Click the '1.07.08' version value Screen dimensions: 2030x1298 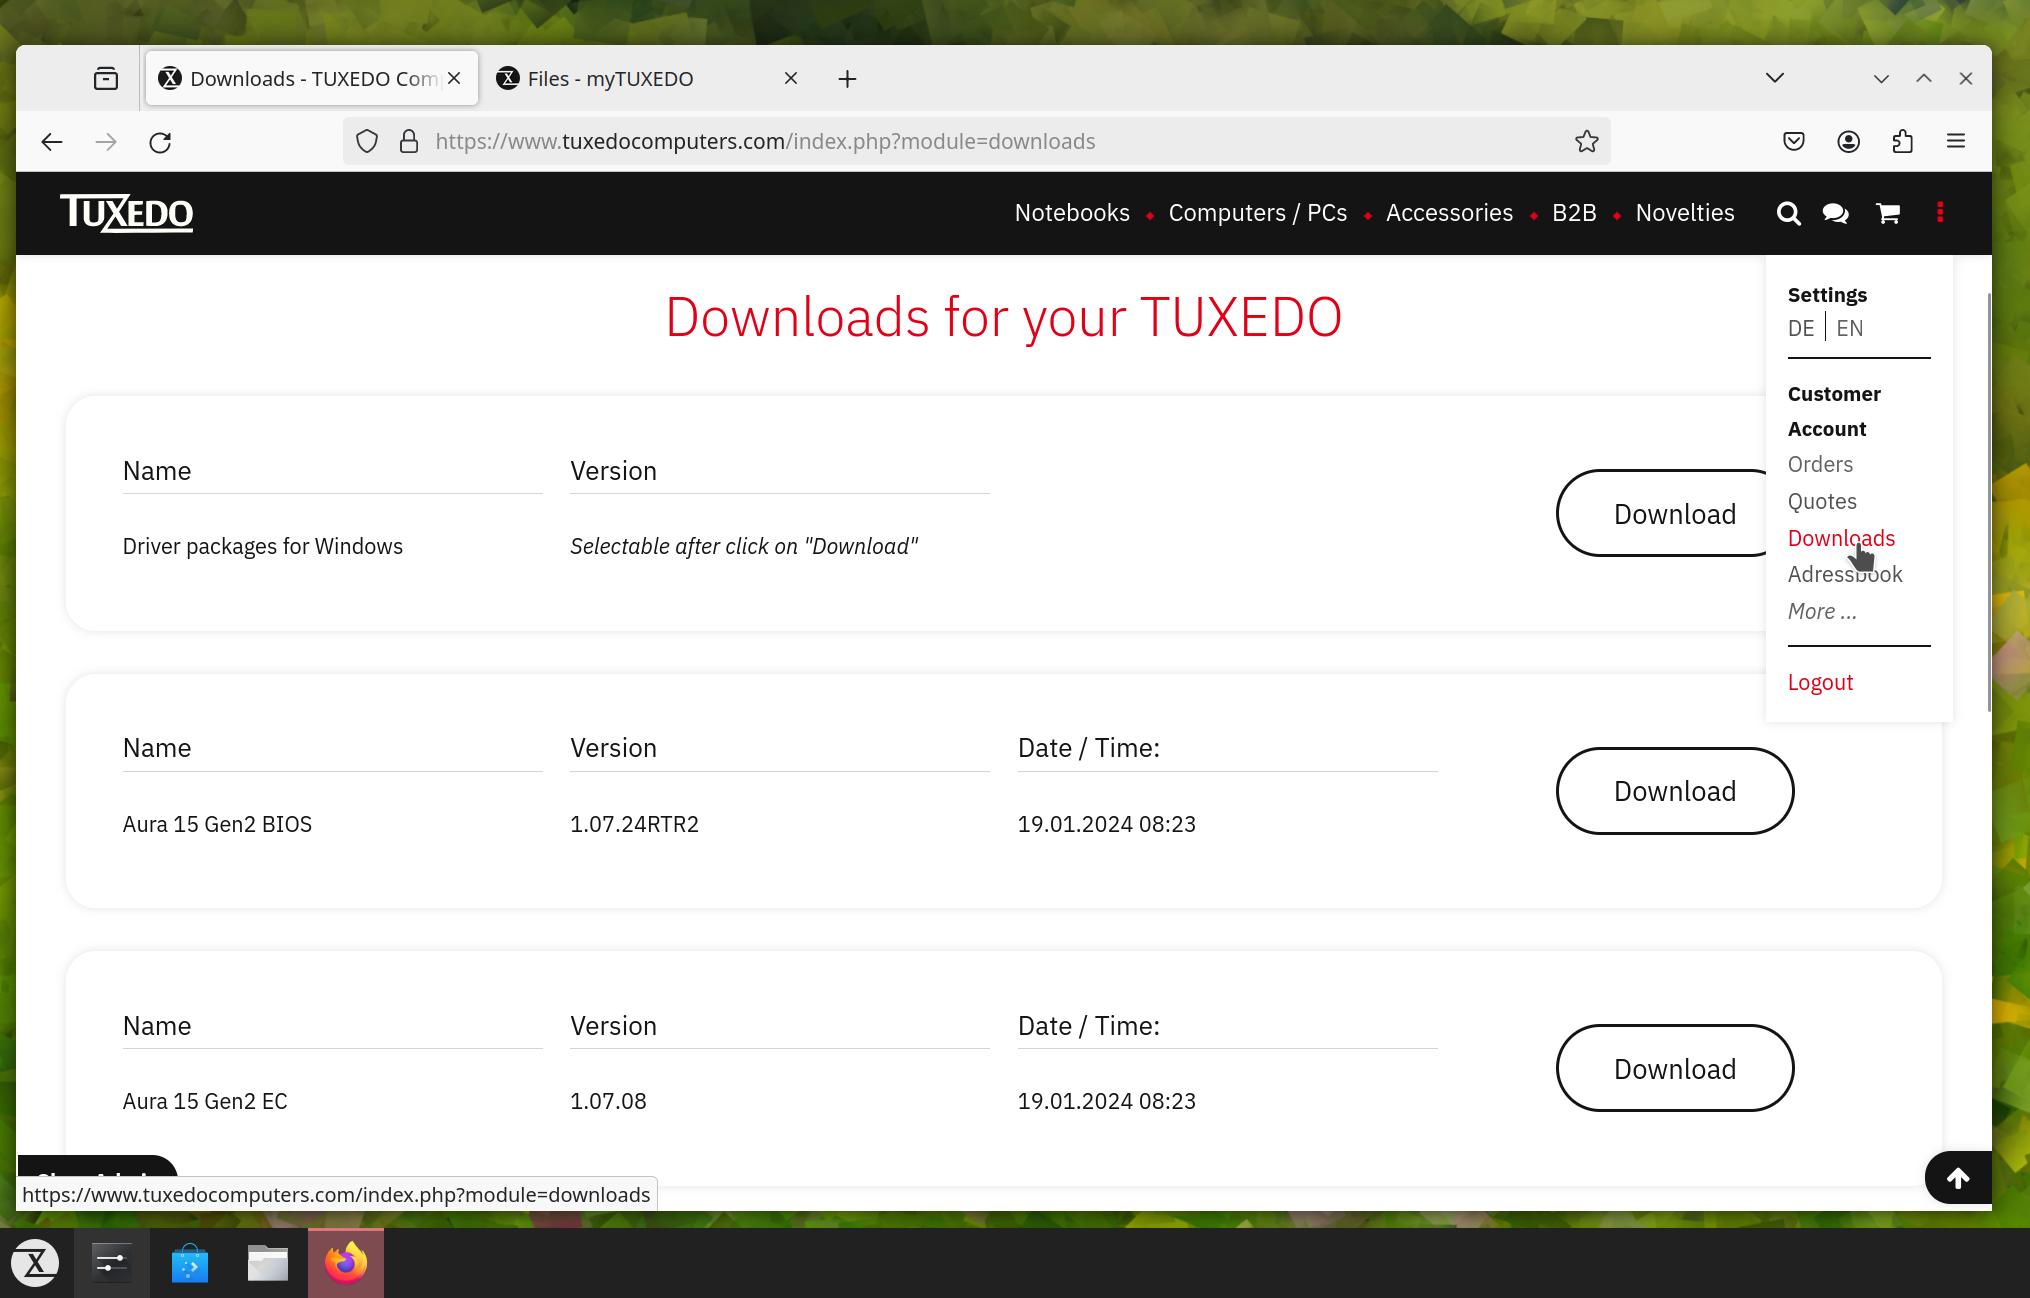tap(608, 1101)
